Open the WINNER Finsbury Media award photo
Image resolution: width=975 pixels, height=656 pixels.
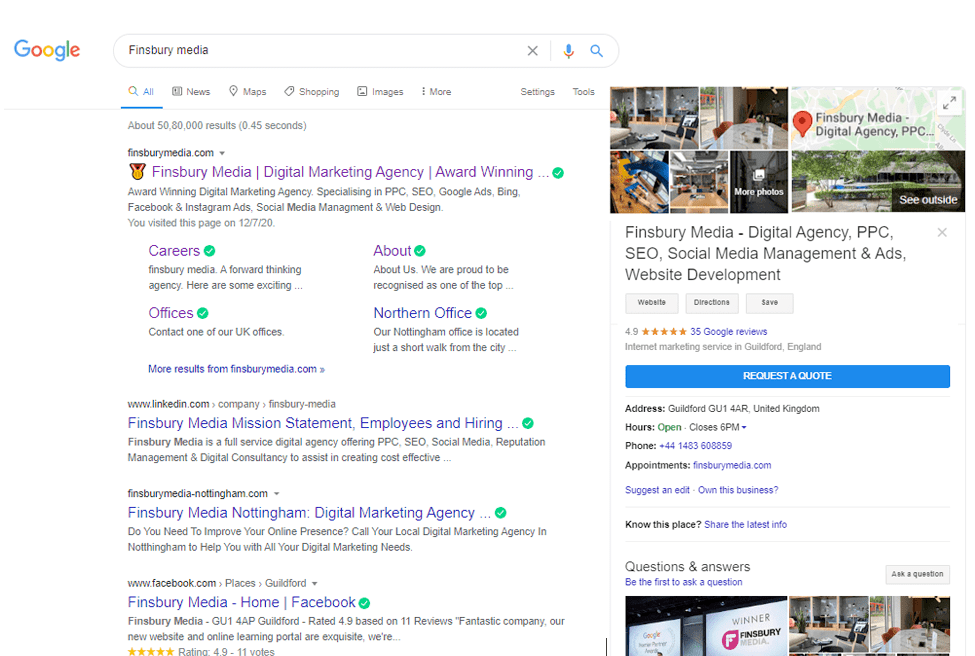click(x=706, y=626)
